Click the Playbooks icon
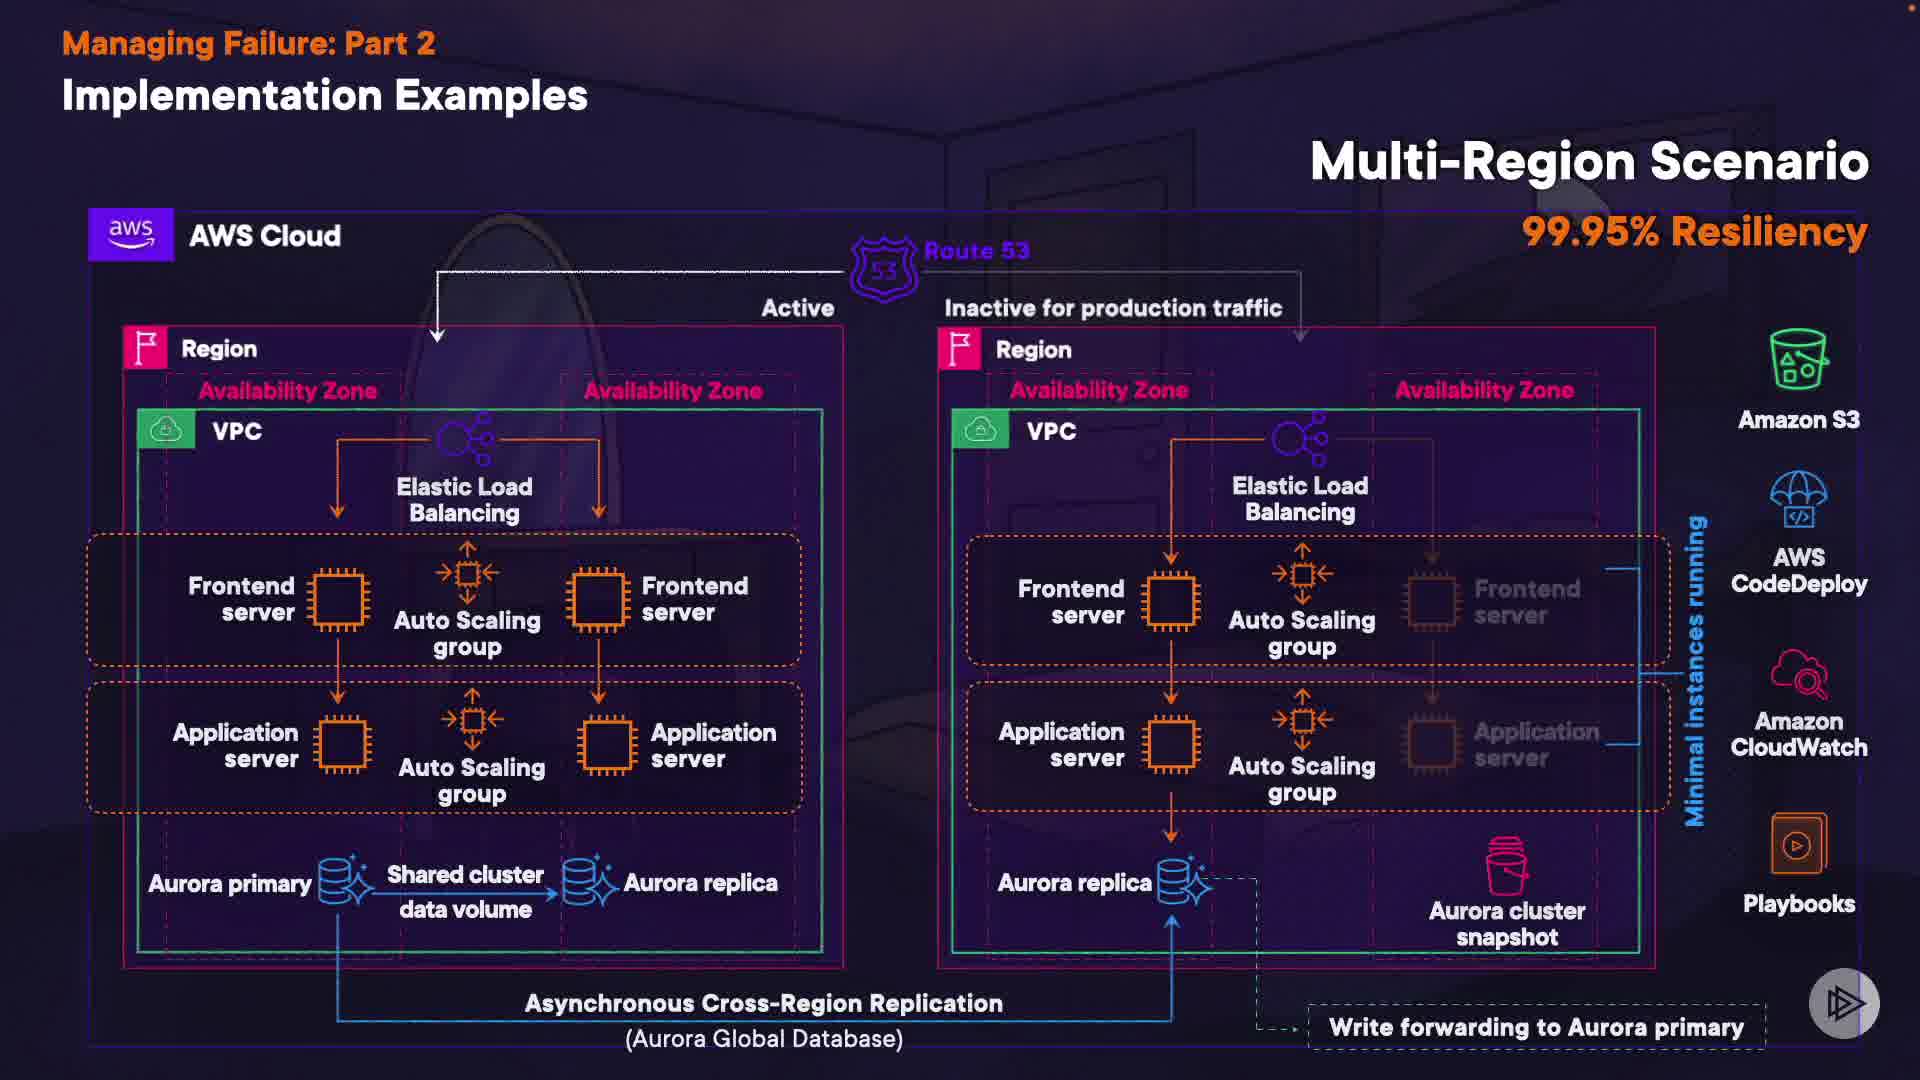This screenshot has width=1920, height=1080. coord(1798,844)
